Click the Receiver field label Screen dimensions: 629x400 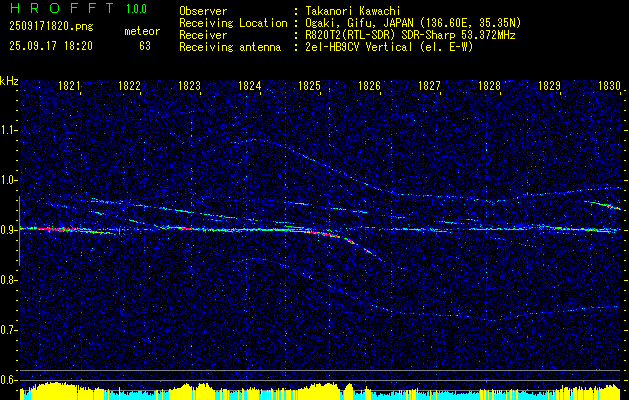(203, 35)
